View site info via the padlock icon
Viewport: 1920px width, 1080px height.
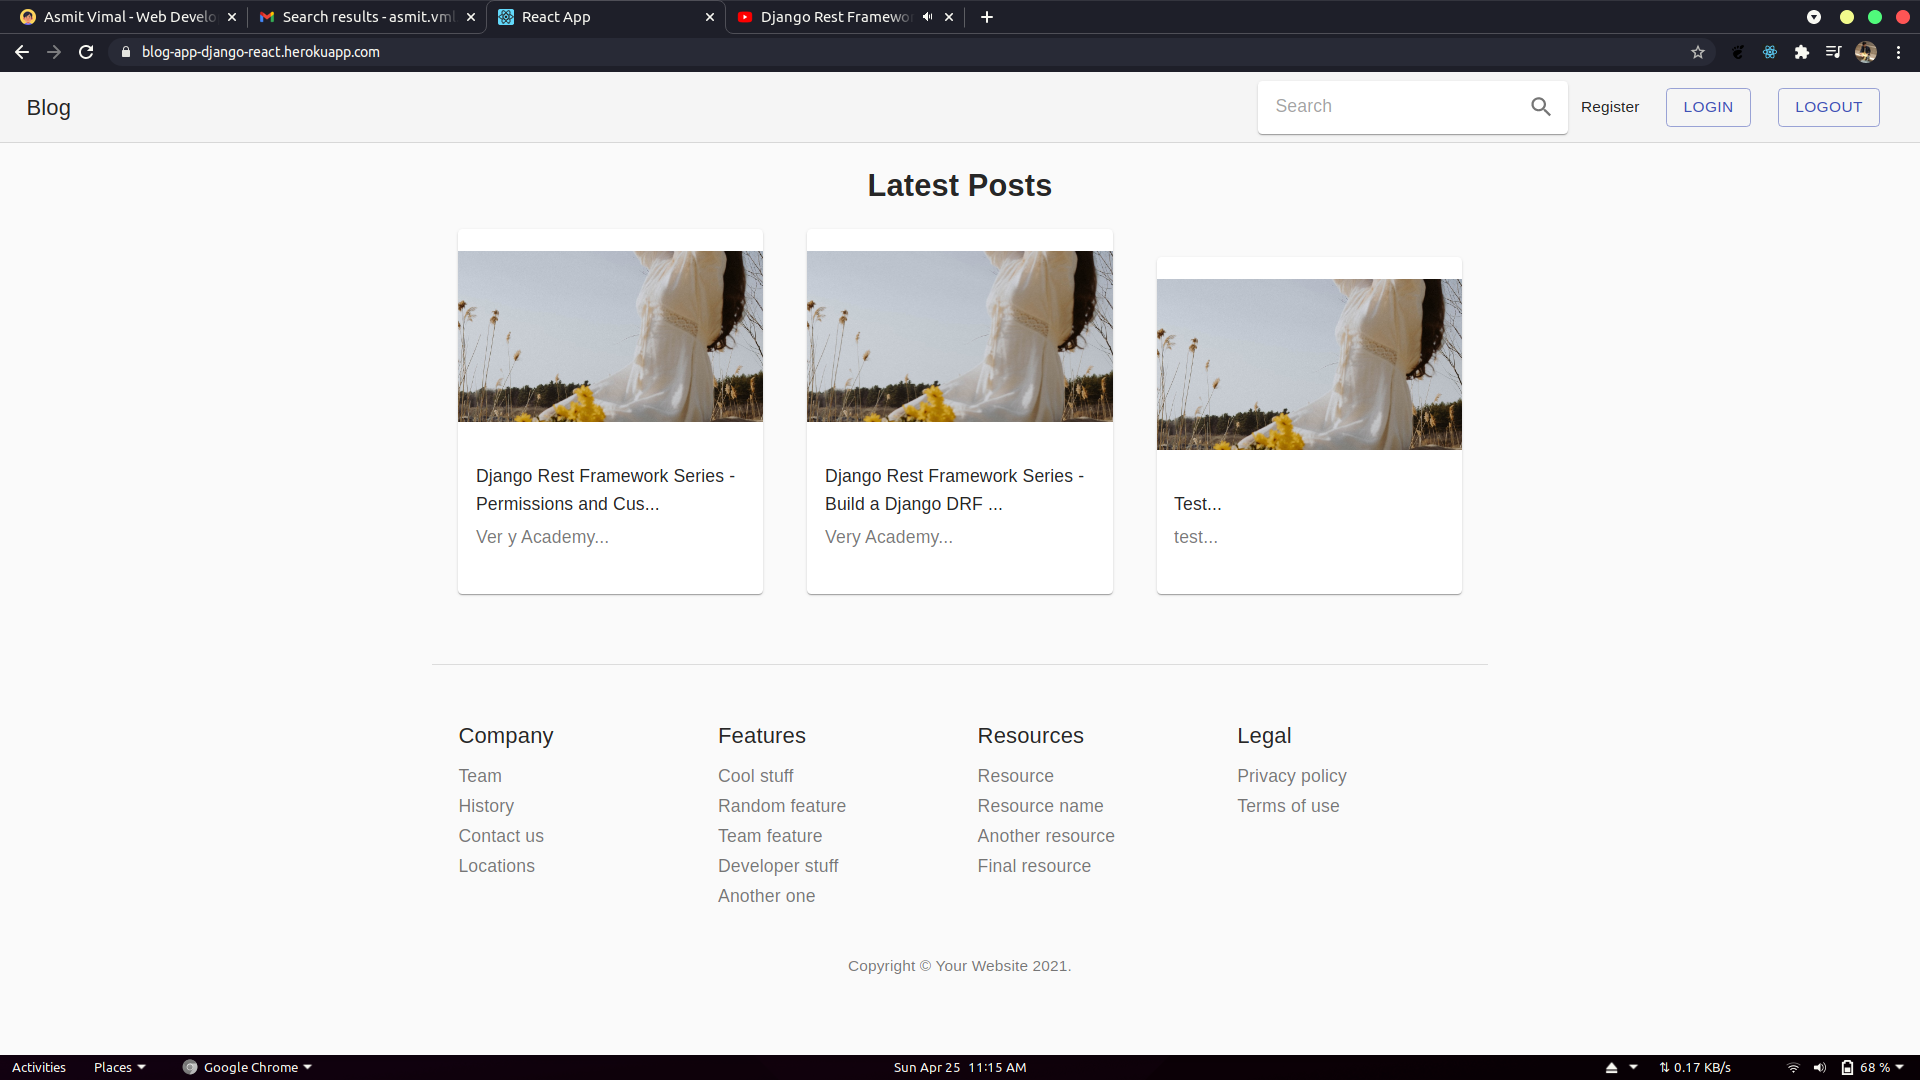126,52
